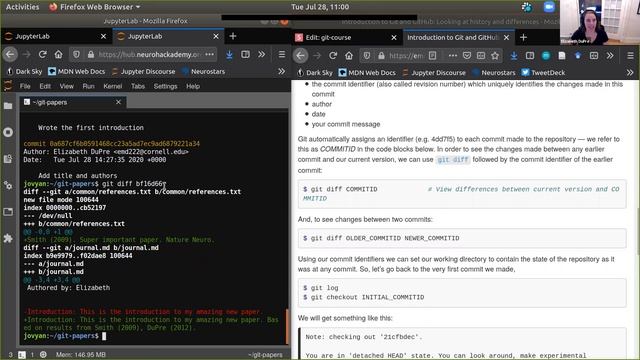Show downloads in the right browser window
The image size is (640, 360).
coord(514,56)
